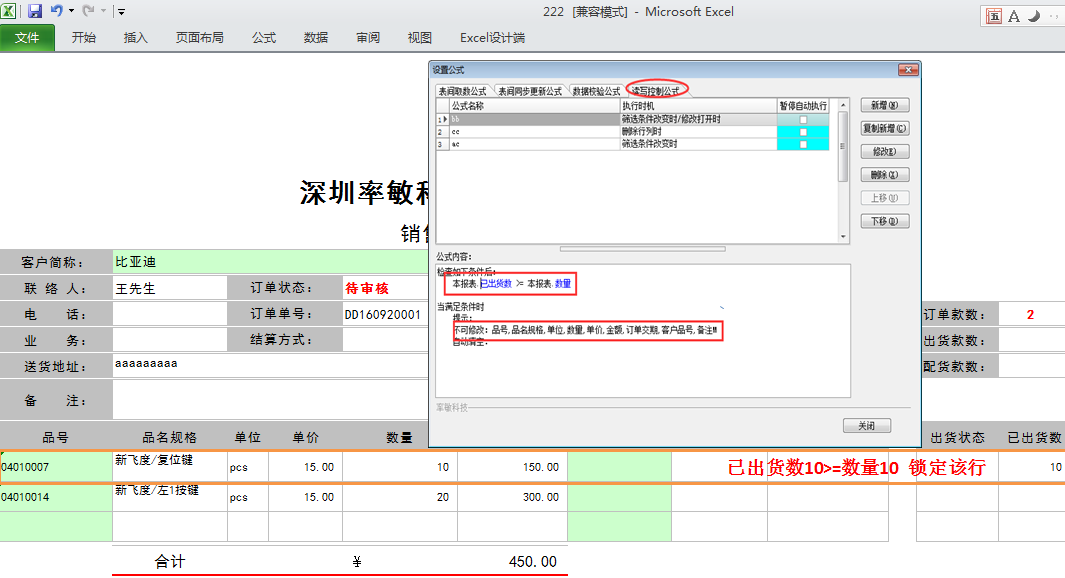The height and width of the screenshot is (578, 1065).
Task: Open the Excel设计端 ribbon tab
Action: click(492, 37)
